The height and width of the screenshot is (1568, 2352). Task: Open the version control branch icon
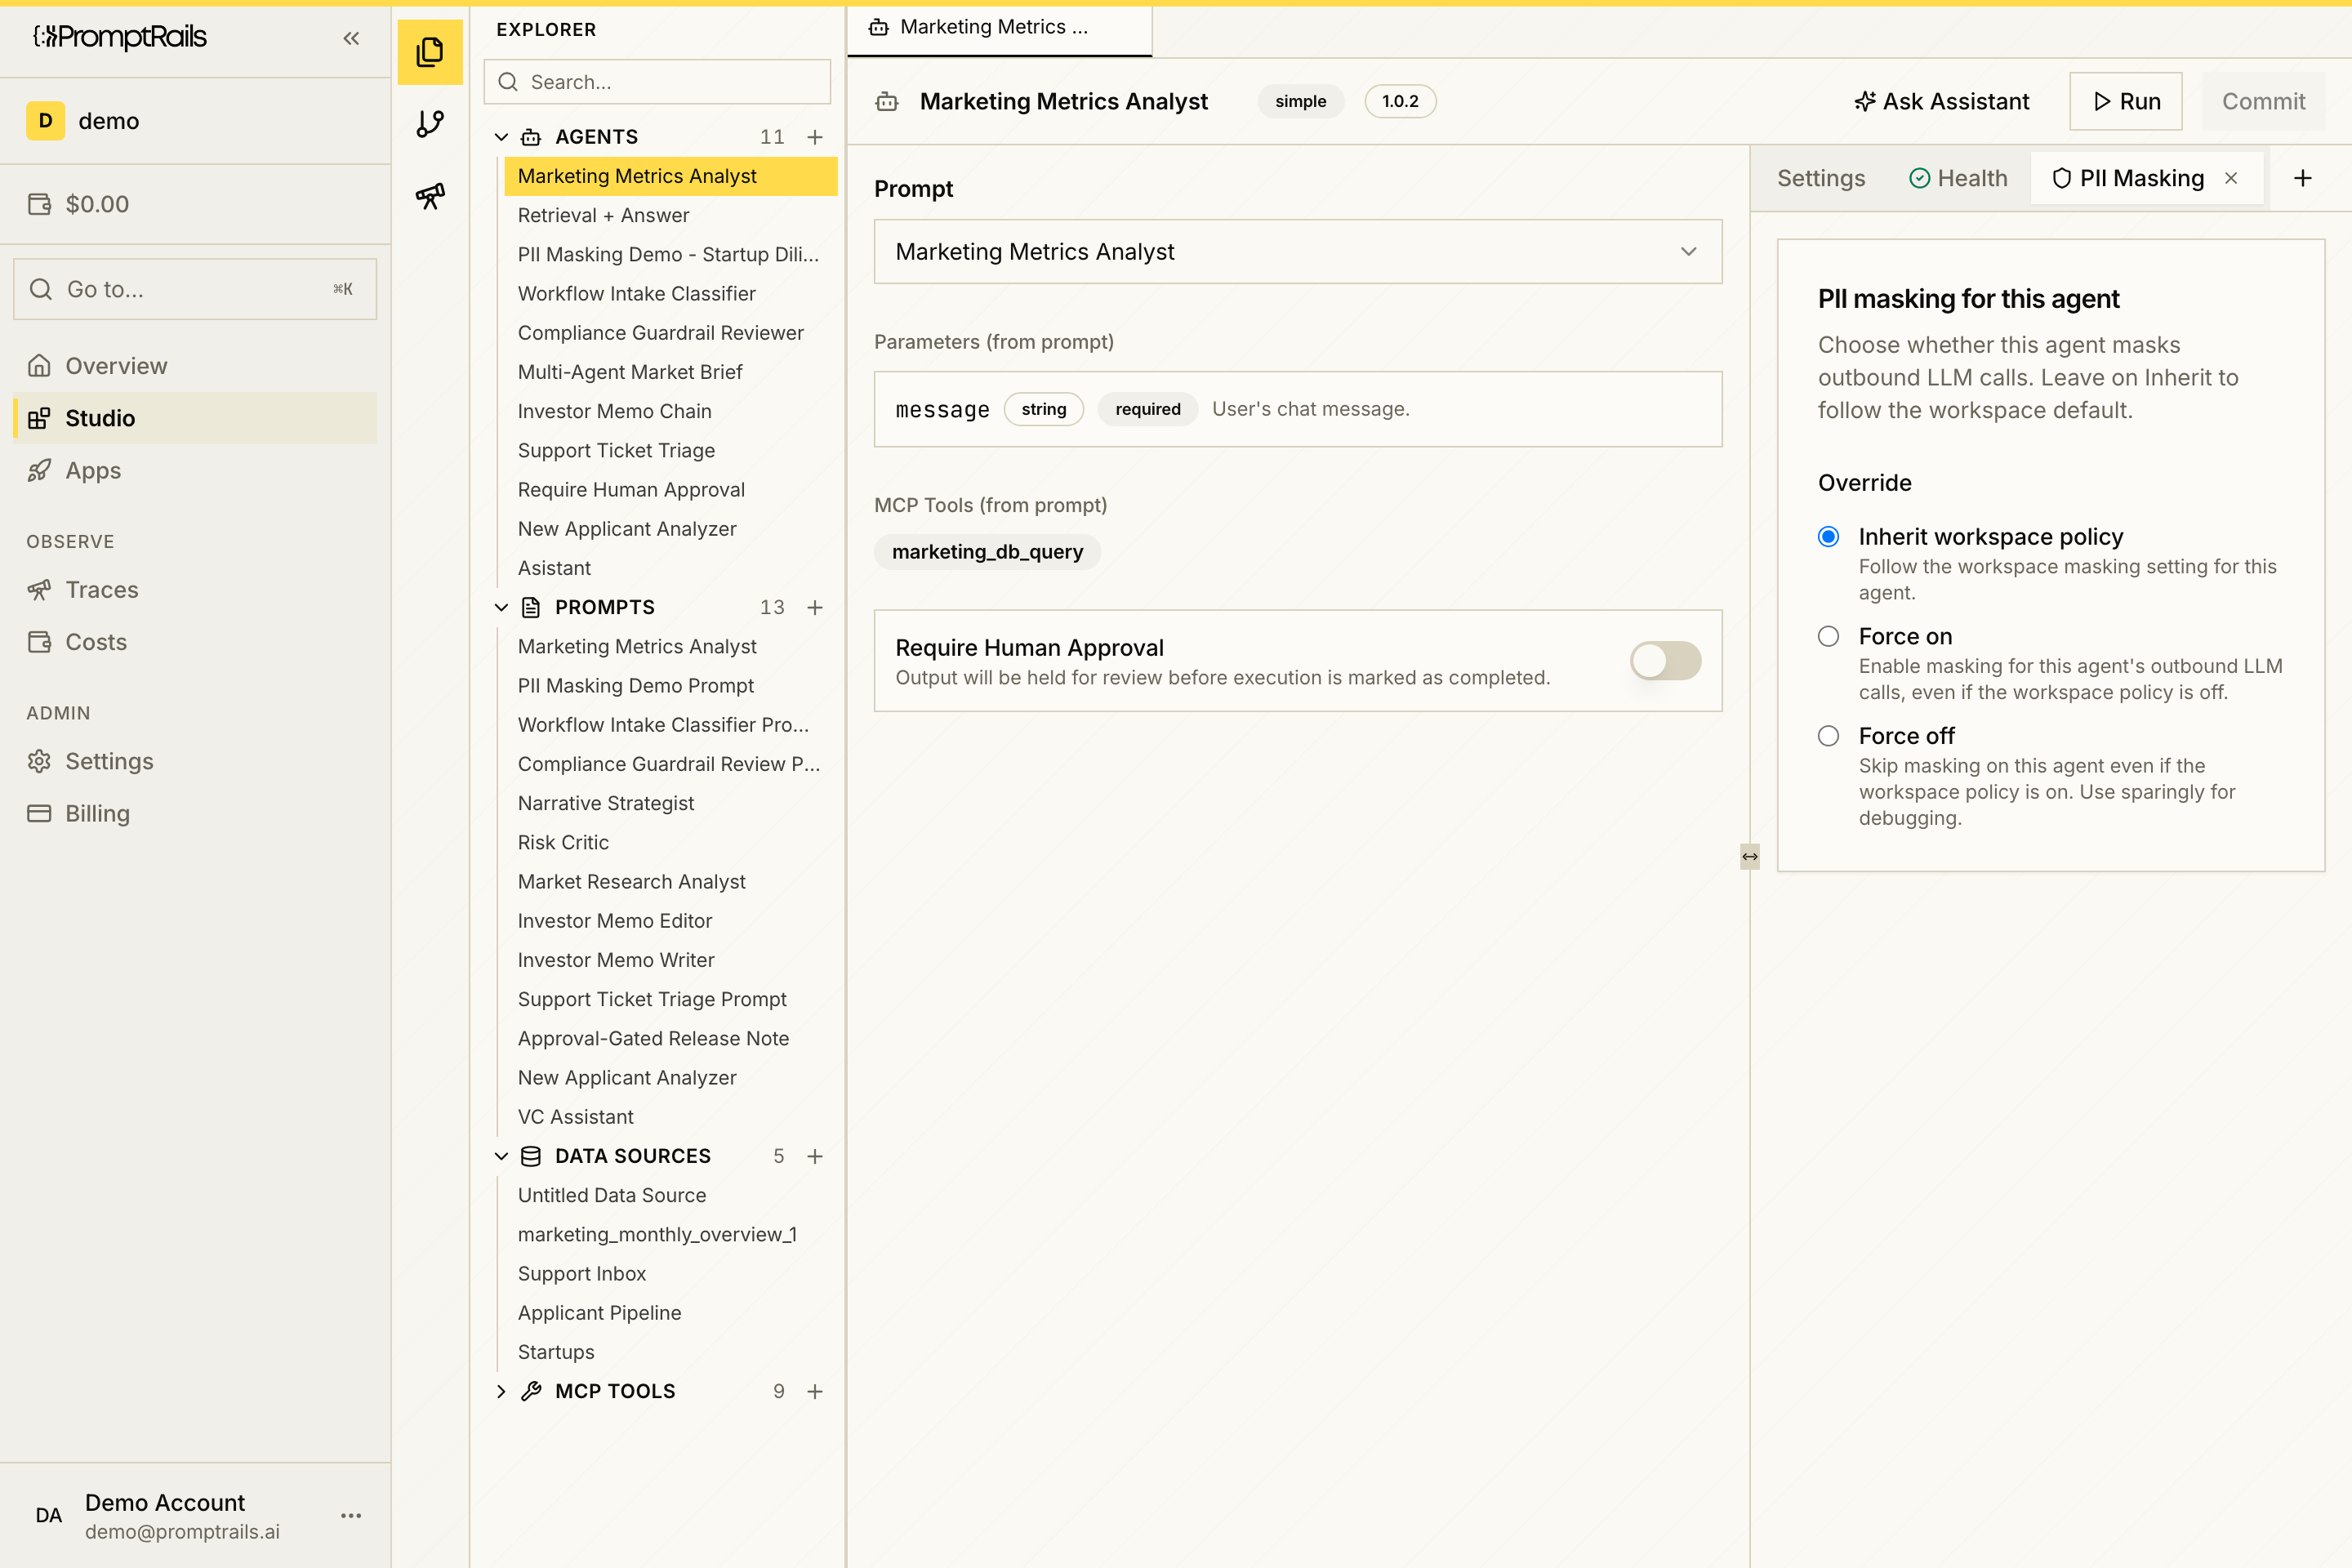(x=430, y=124)
